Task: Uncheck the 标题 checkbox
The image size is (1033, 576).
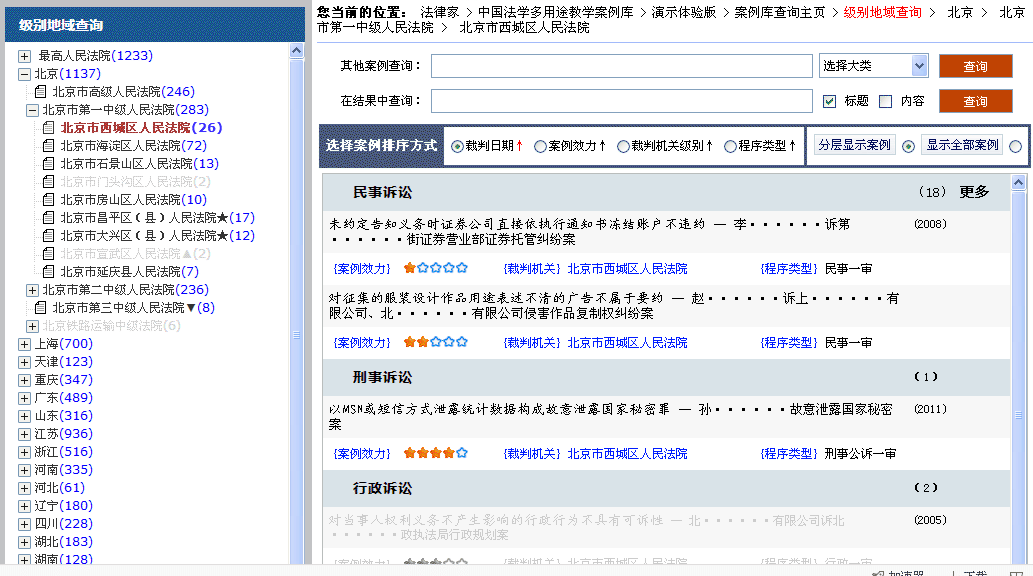Action: click(x=829, y=101)
